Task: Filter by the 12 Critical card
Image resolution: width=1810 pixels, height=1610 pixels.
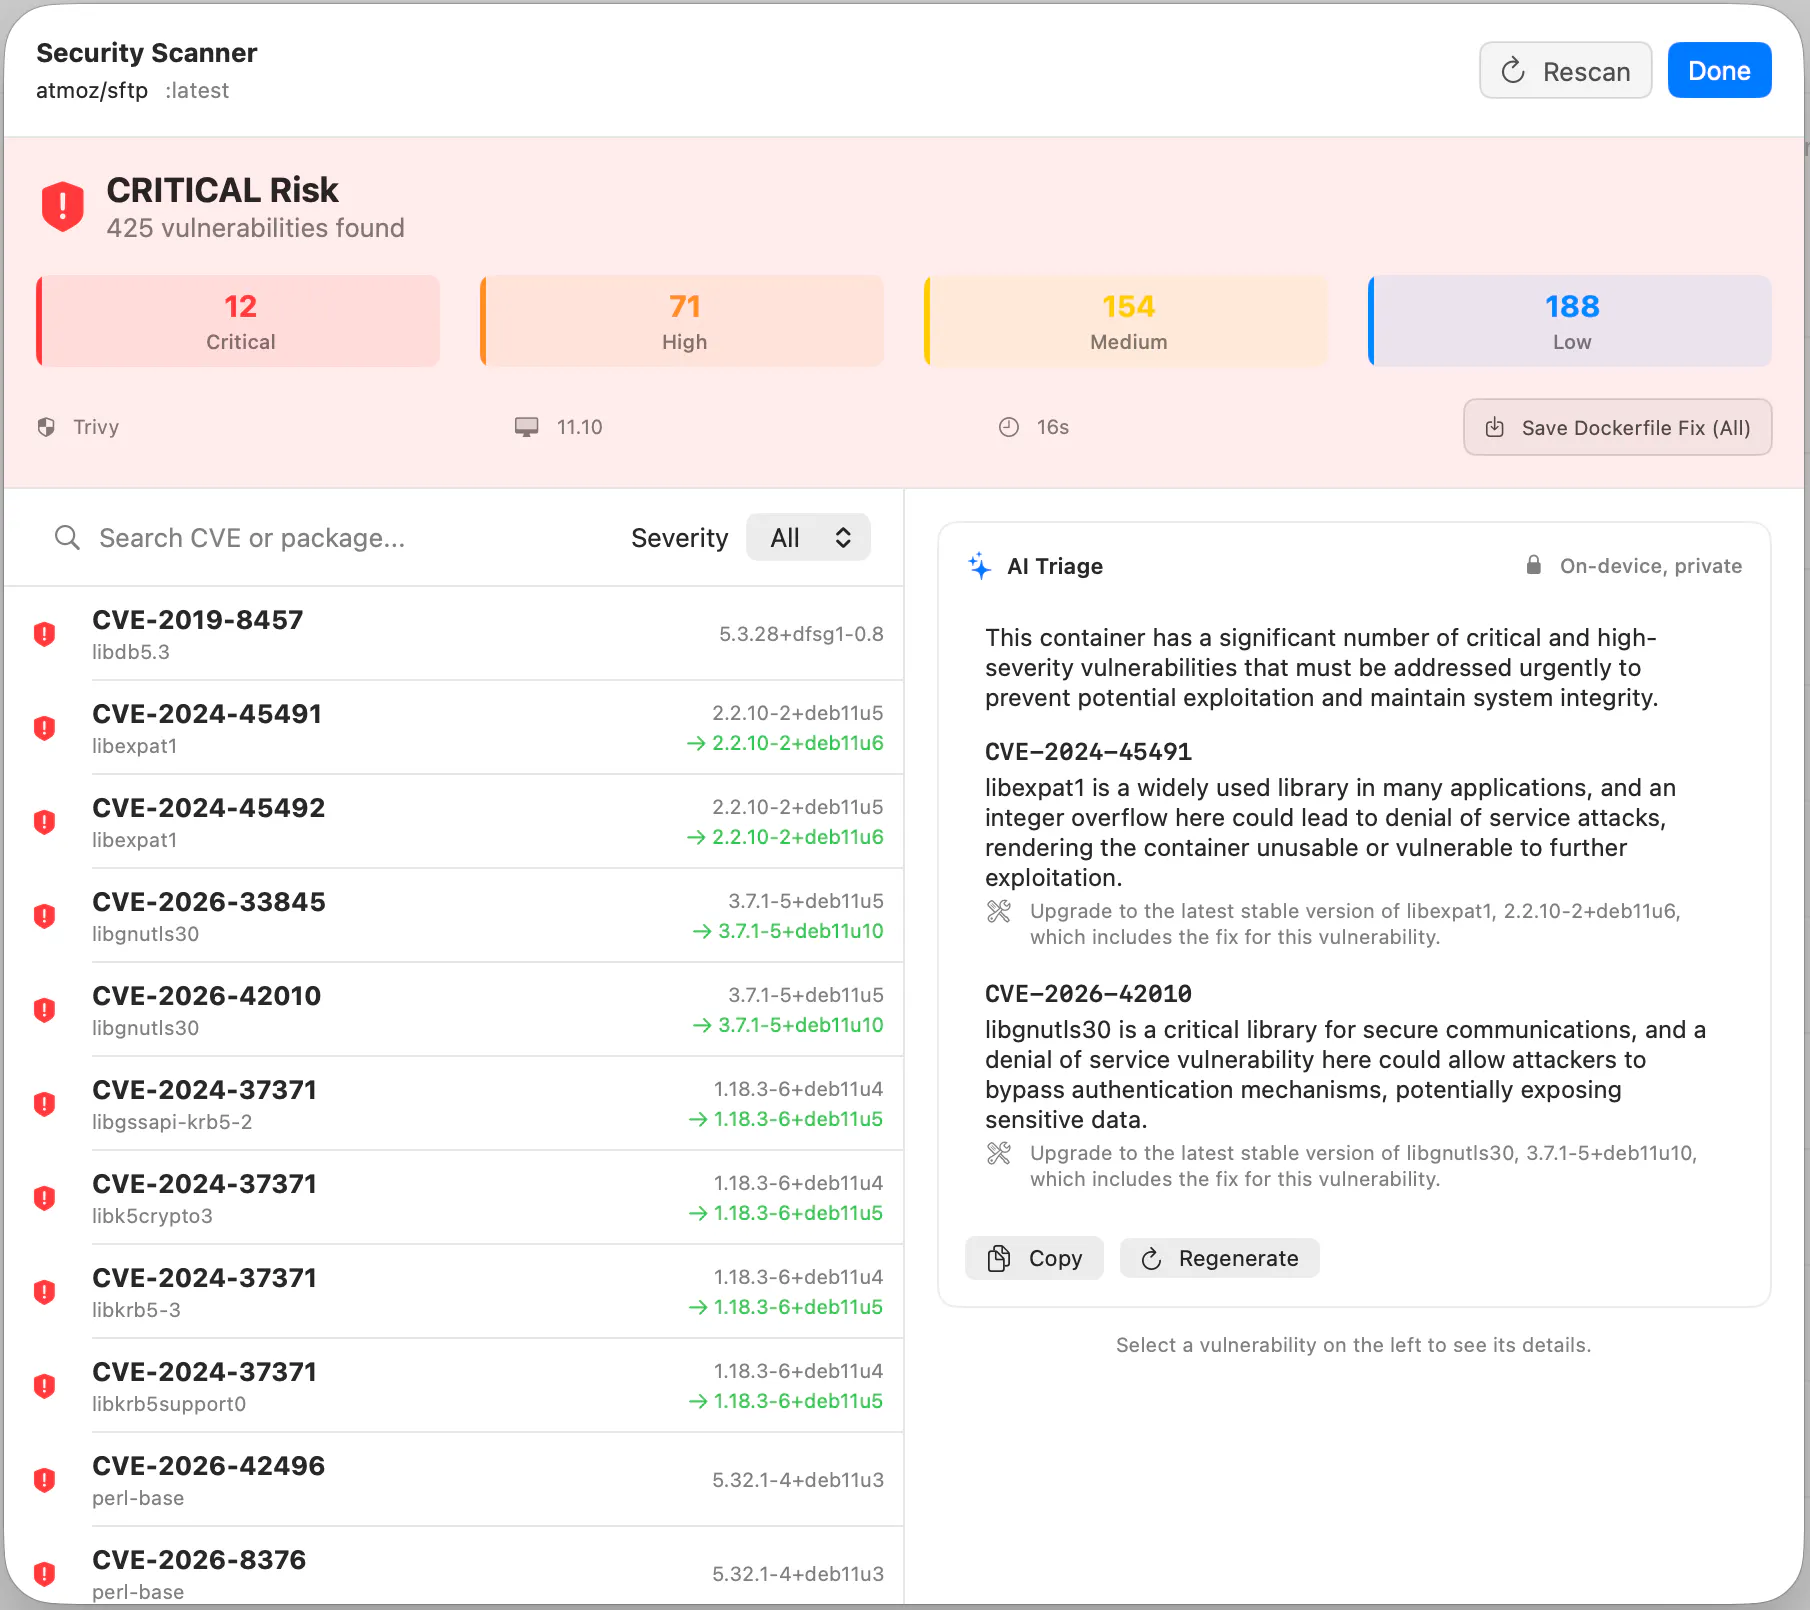Action: (238, 321)
